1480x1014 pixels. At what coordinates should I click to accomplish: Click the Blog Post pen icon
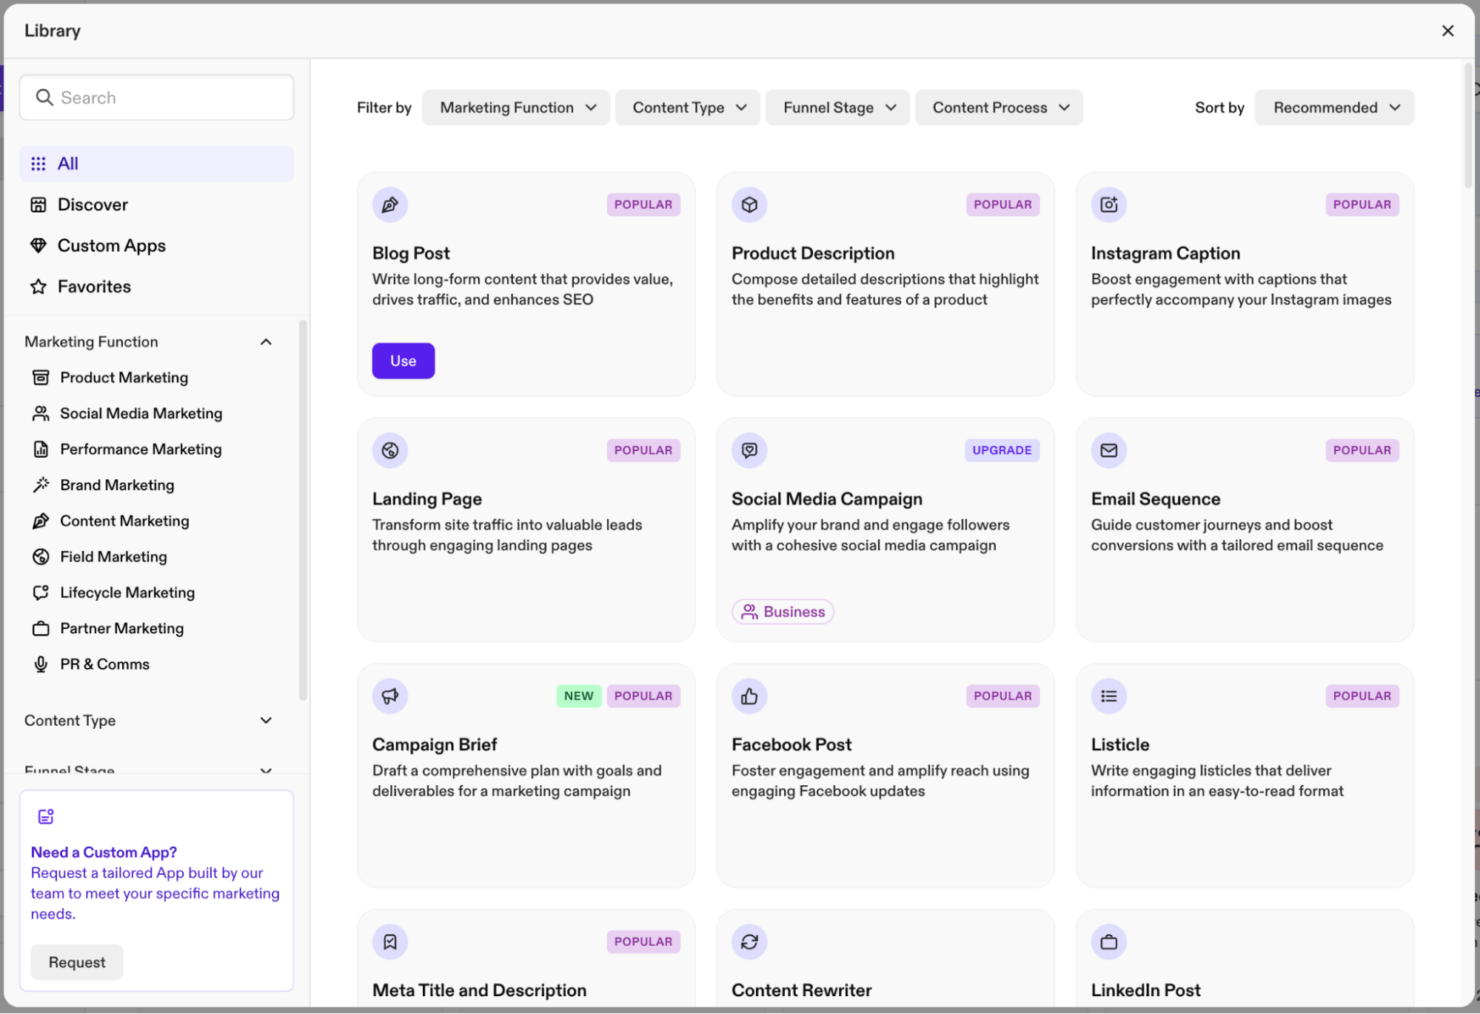pos(390,204)
